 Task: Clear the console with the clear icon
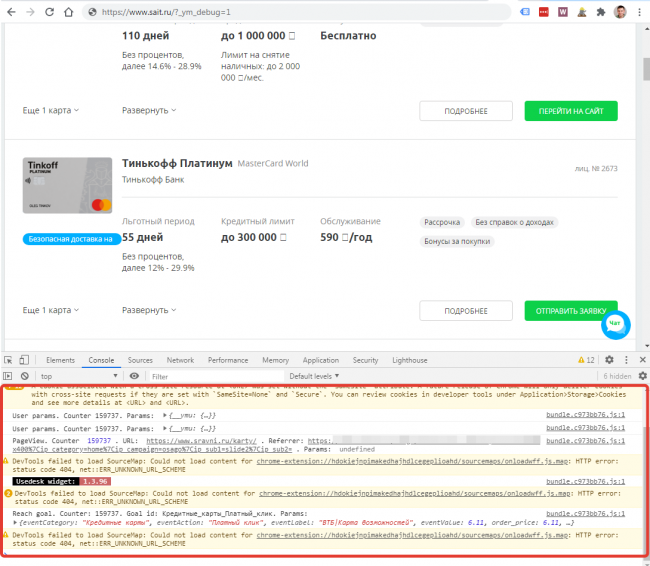pyautogui.click(x=25, y=376)
